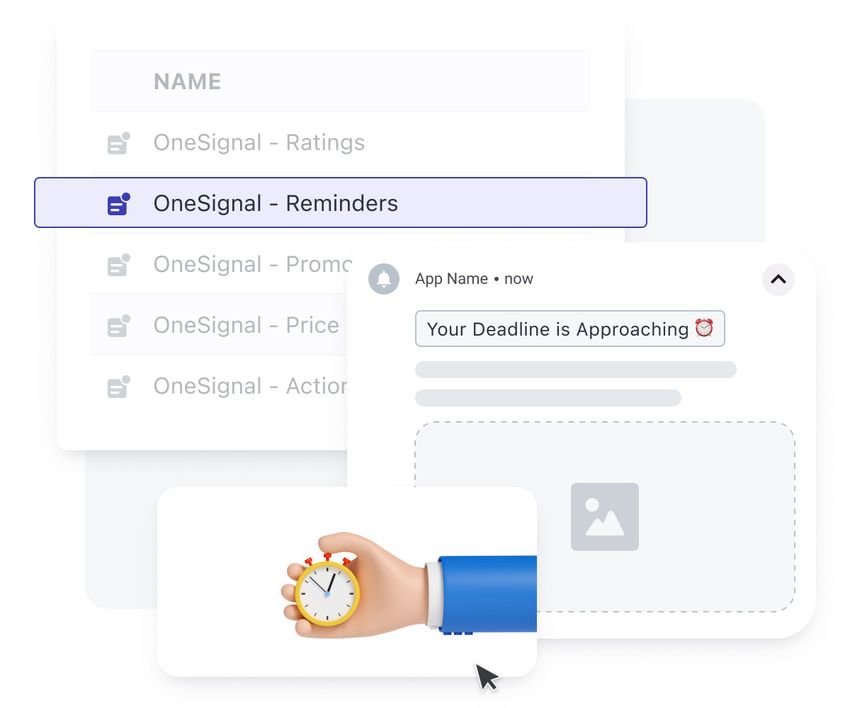The width and height of the screenshot is (850, 708).
Task: Click the template icon beside OneSignal - Promo
Action: (119, 265)
